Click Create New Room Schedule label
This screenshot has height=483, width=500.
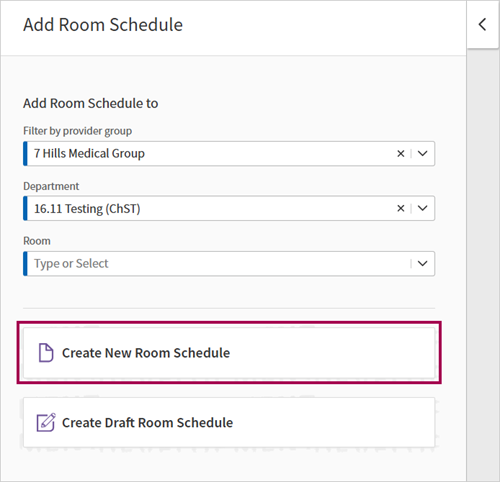coord(146,353)
